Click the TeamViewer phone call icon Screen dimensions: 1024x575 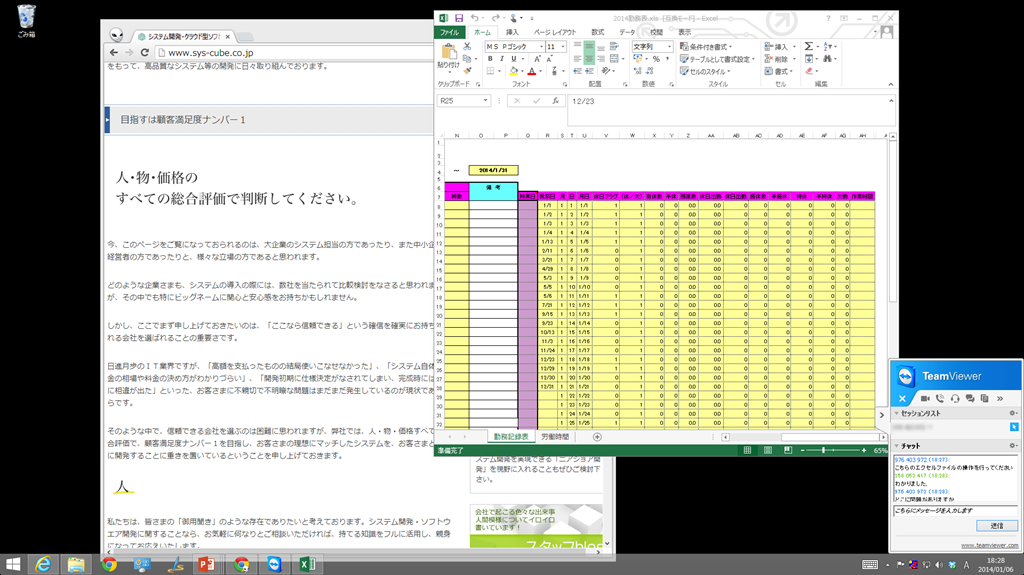click(x=940, y=399)
